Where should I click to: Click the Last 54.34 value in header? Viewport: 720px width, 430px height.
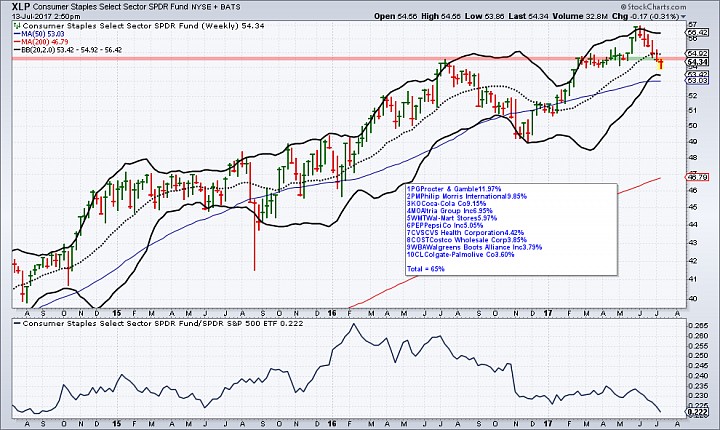[x=529, y=16]
